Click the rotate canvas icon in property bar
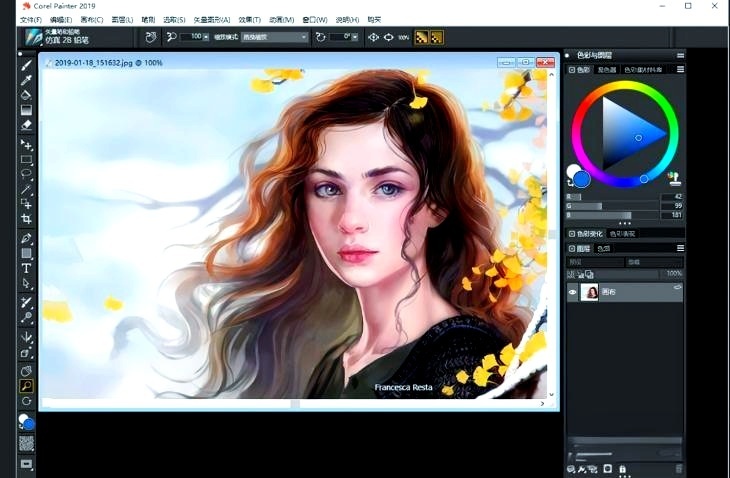The height and width of the screenshot is (478, 730). 320,37
